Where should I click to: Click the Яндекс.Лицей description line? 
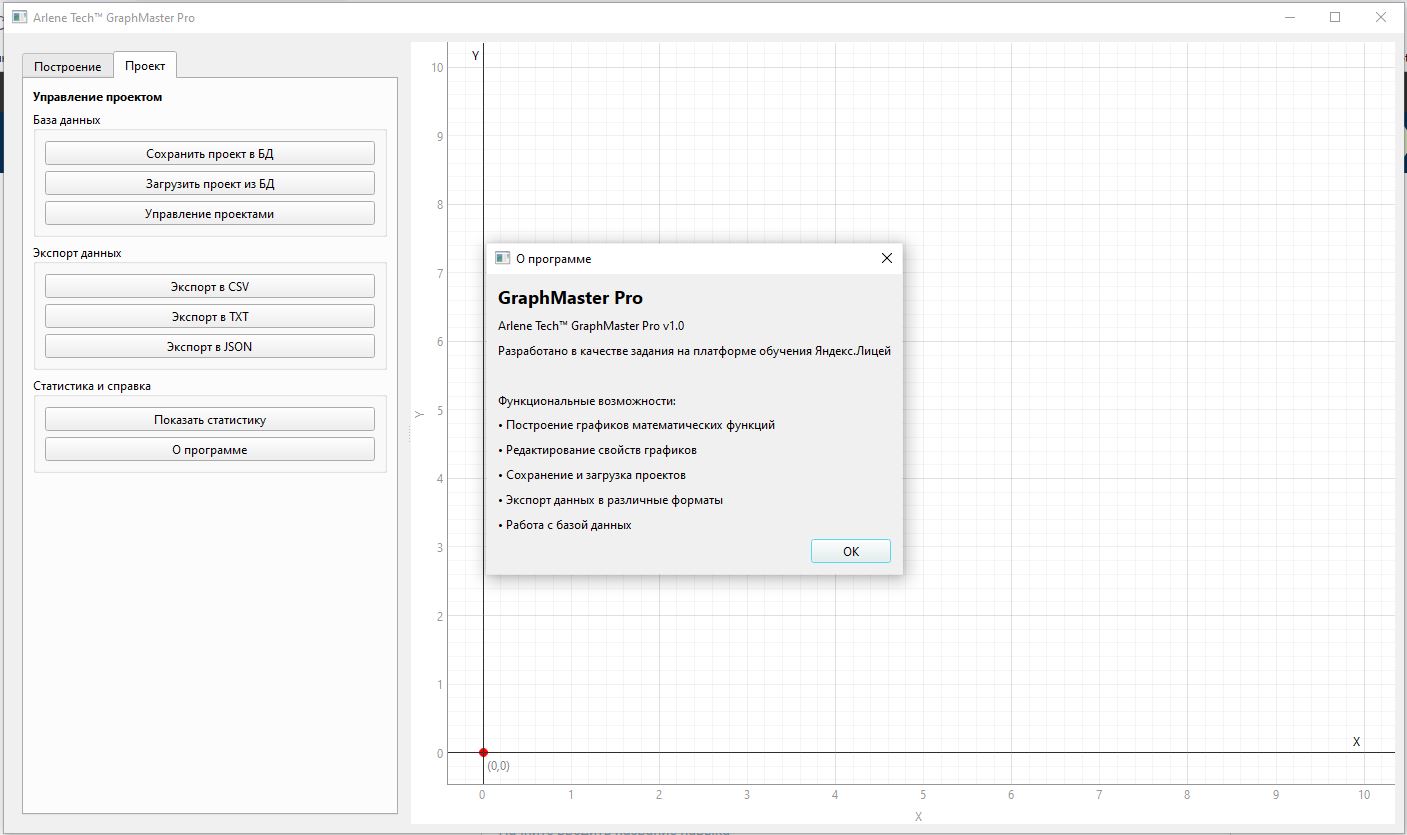click(x=694, y=351)
